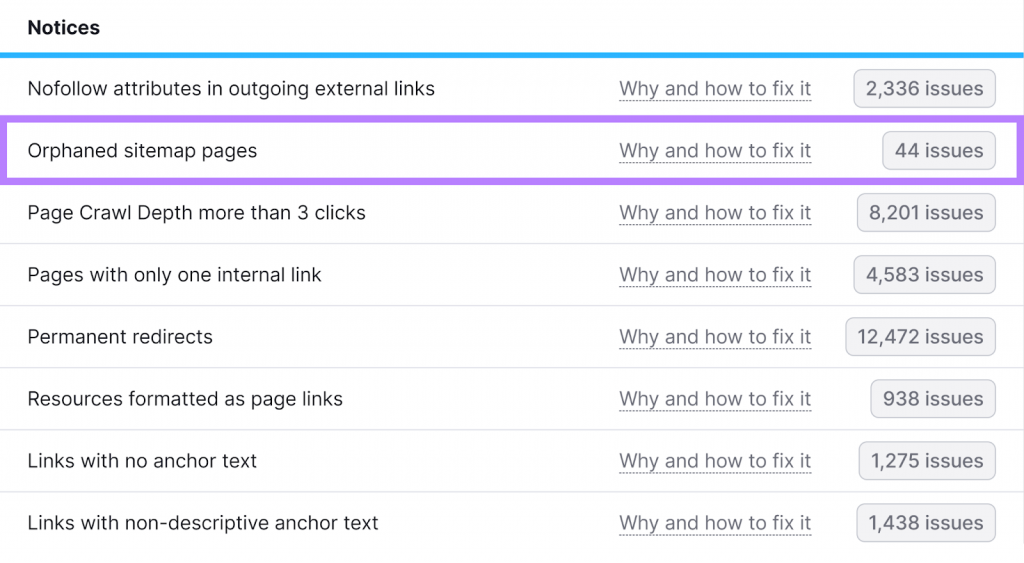Select the 4,583 issues button
The width and height of the screenshot is (1024, 563).
tap(924, 275)
